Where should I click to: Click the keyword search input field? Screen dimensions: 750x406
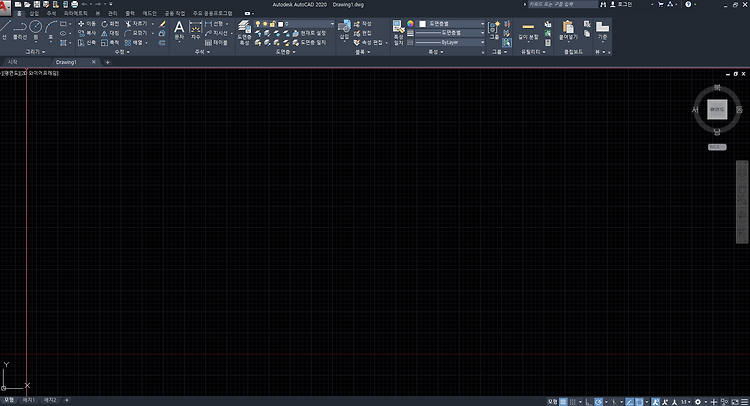(563, 4)
